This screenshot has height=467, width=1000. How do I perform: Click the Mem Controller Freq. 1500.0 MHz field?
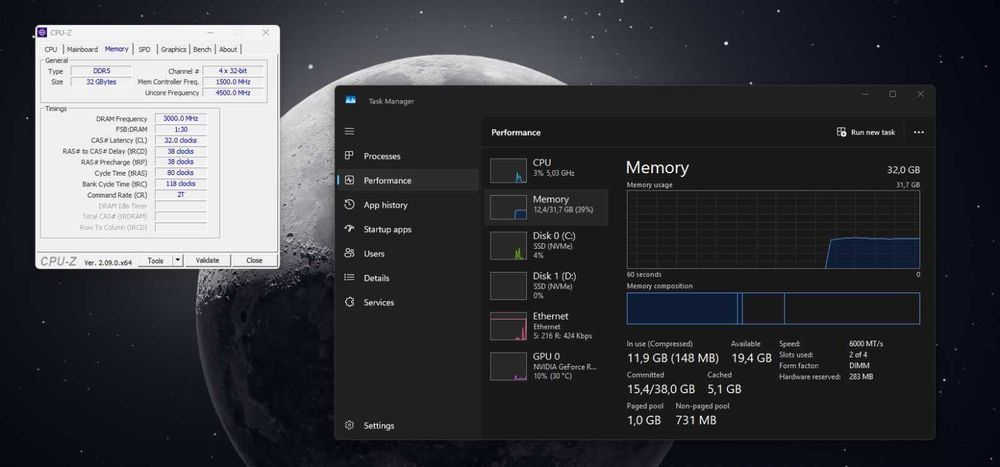tap(233, 82)
